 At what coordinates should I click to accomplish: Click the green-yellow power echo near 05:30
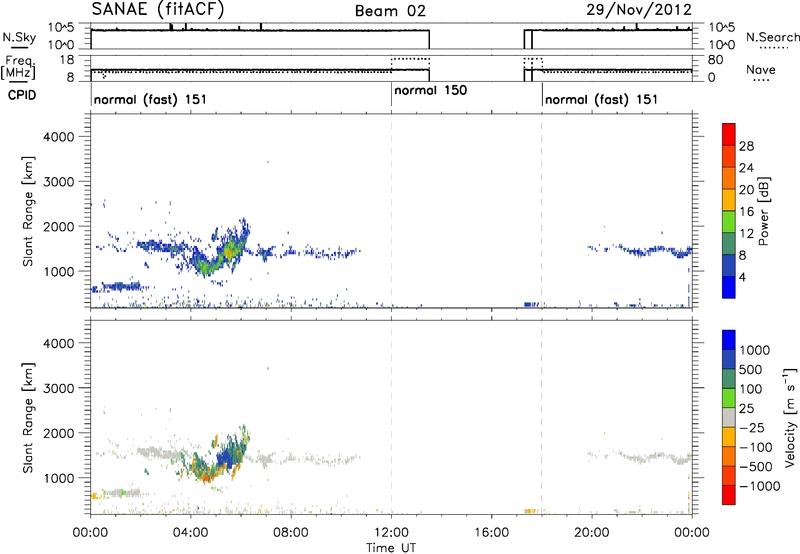tap(228, 250)
